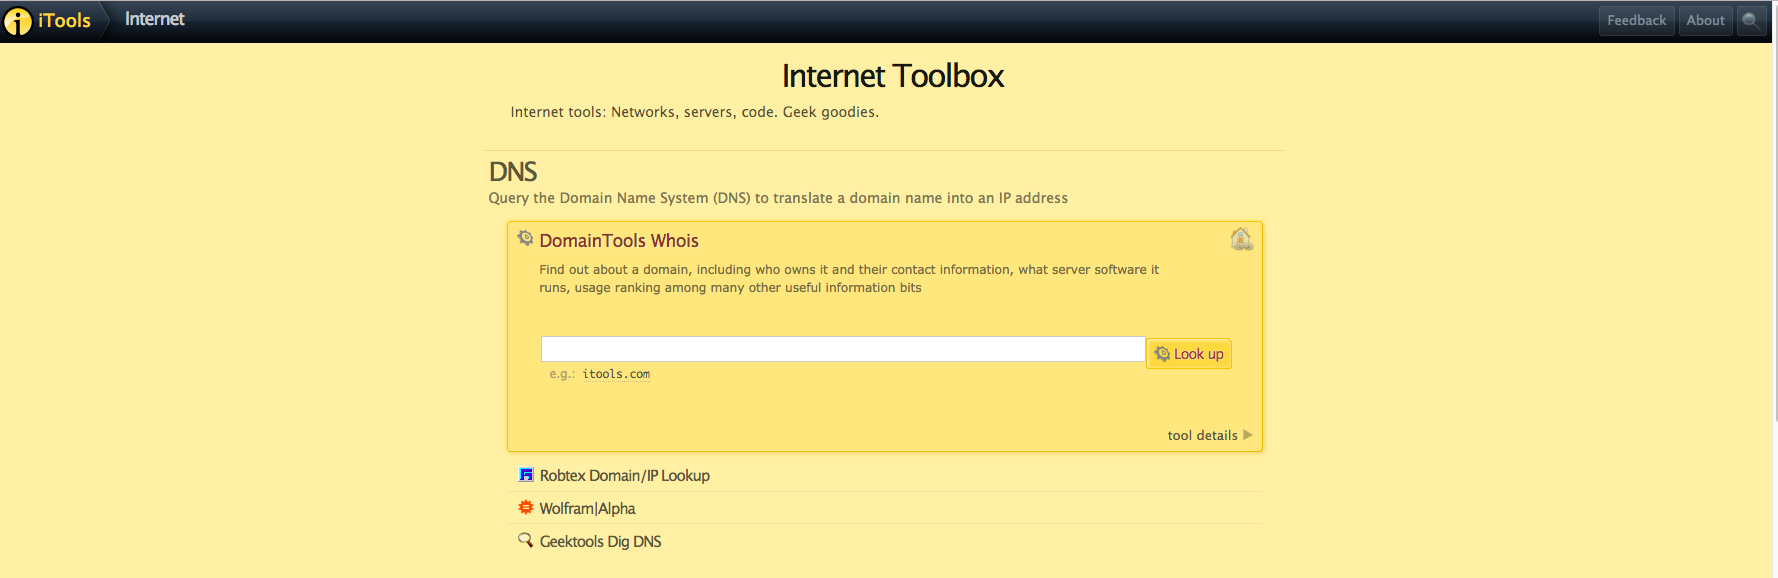Expand the tool details section
Image resolution: width=1778 pixels, height=578 pixels.
pos(1202,435)
